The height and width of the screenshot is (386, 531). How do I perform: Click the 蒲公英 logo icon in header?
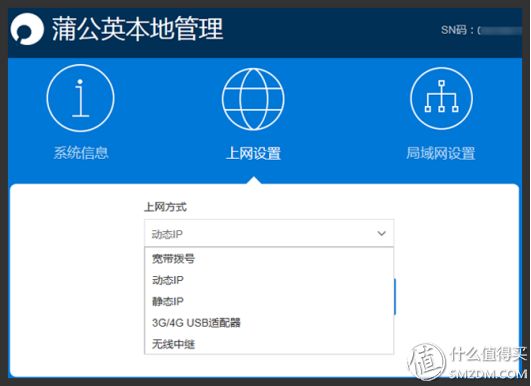pyautogui.click(x=27, y=29)
